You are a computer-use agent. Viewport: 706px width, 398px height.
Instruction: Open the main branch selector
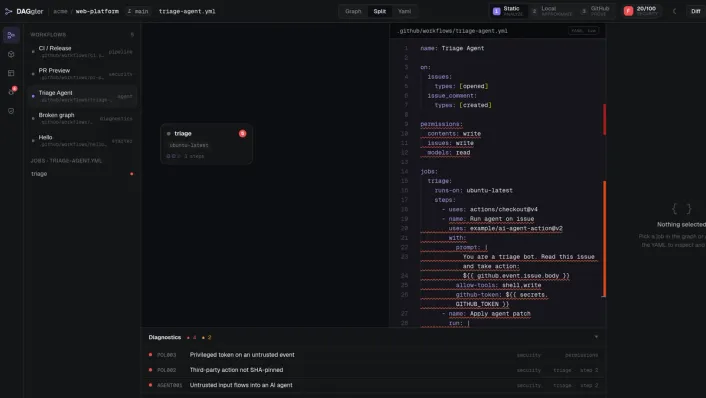(x=137, y=11)
